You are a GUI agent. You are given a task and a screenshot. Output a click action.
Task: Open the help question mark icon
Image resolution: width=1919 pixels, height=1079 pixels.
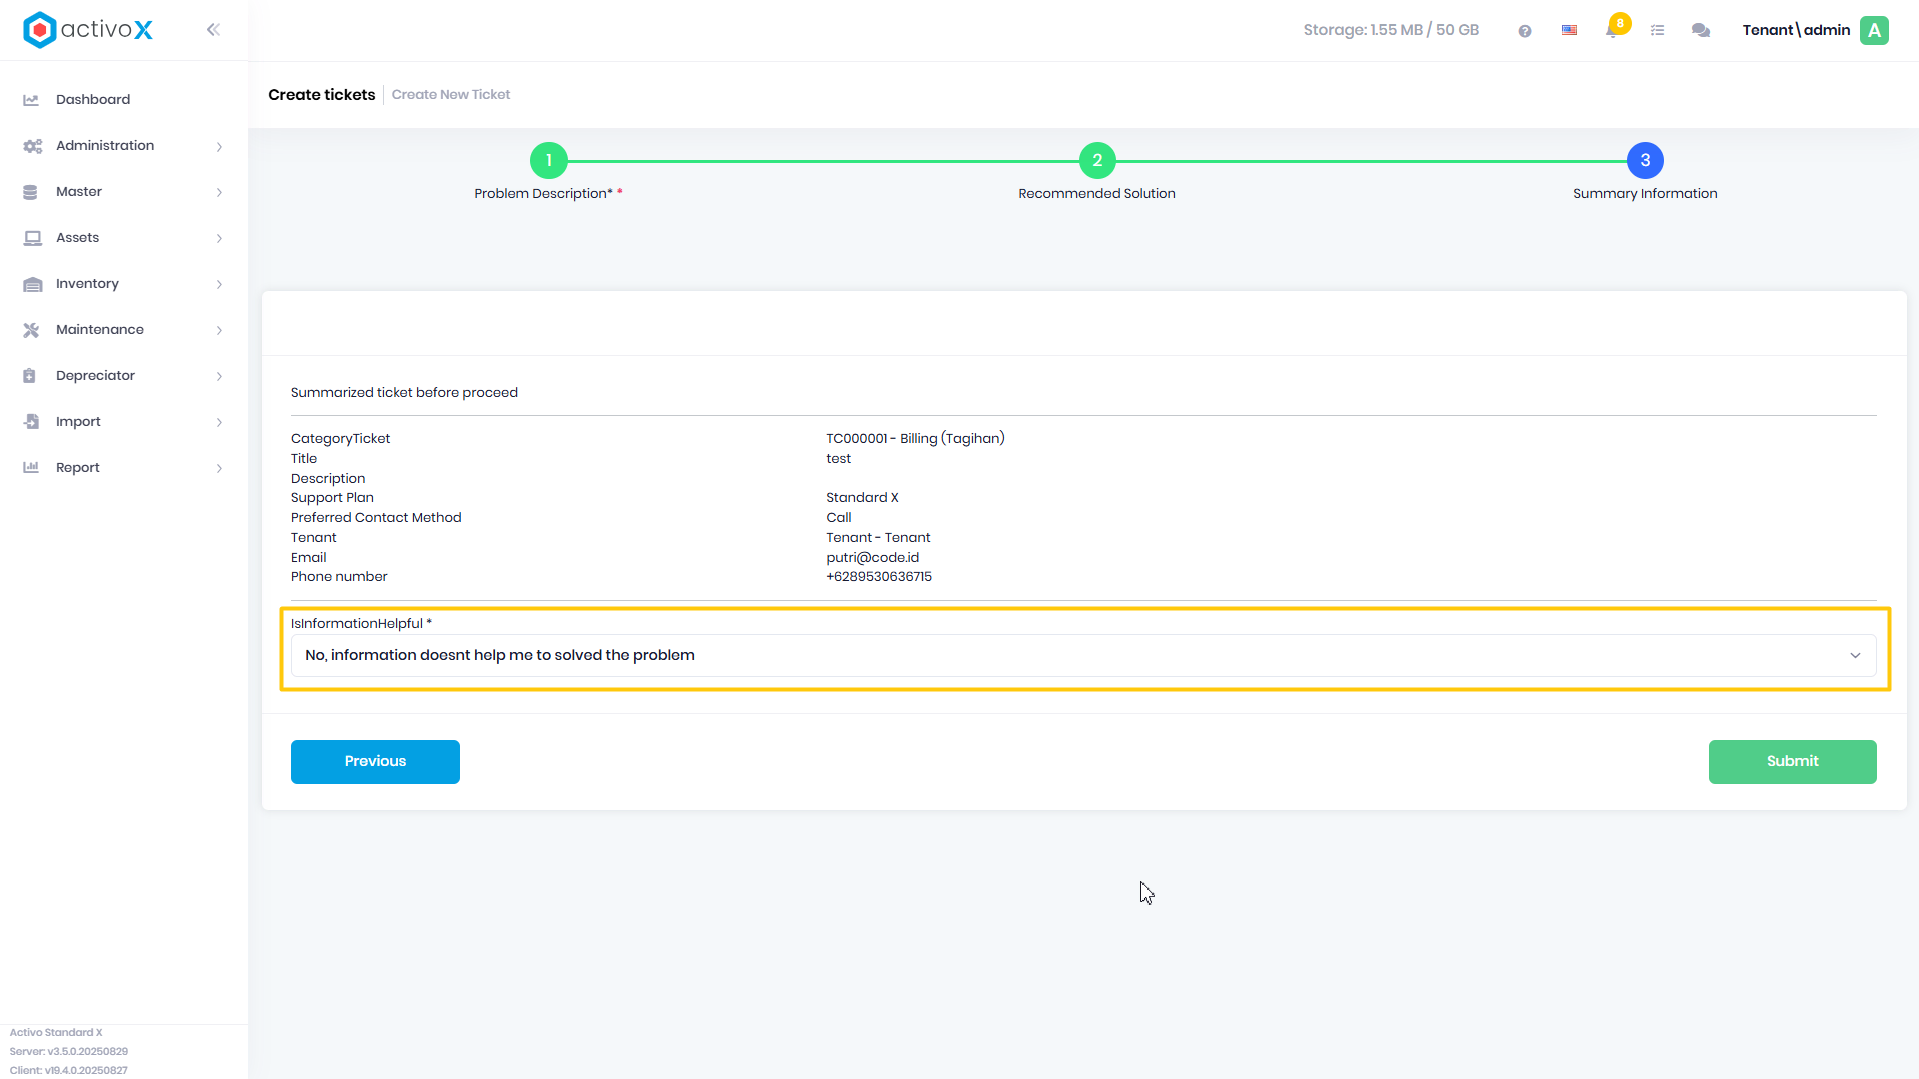coord(1525,31)
